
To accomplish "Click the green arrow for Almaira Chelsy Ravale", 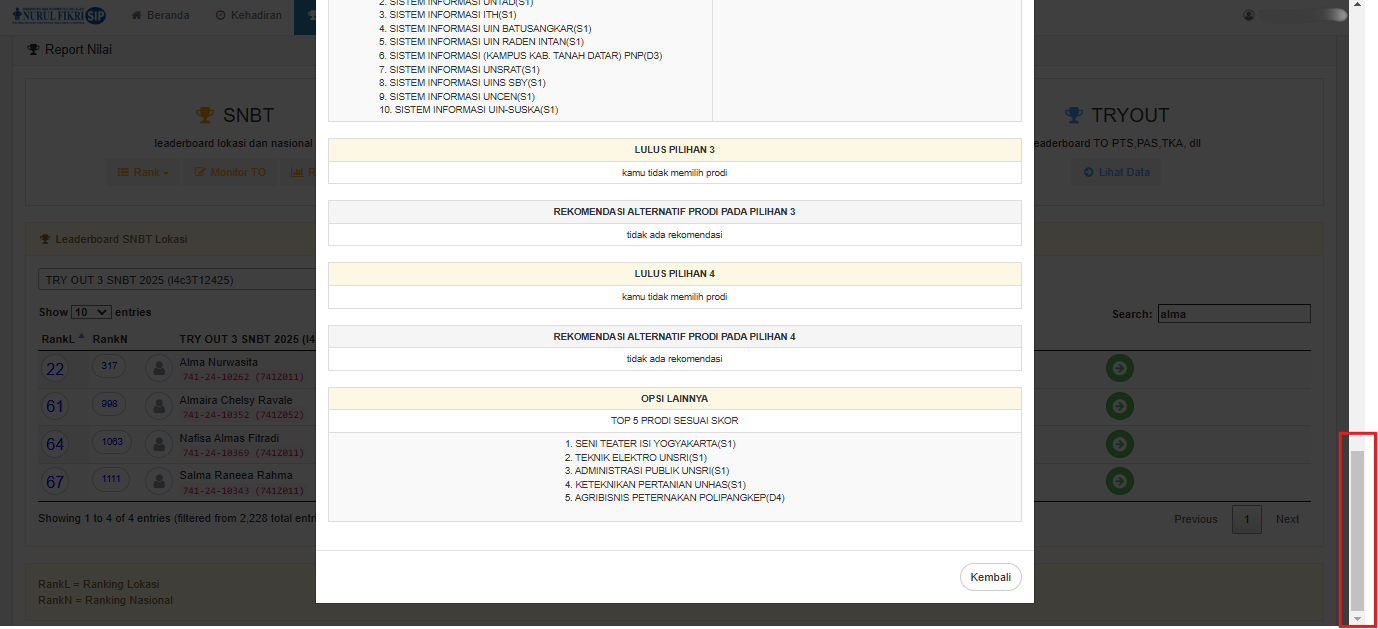I will (x=1119, y=406).
